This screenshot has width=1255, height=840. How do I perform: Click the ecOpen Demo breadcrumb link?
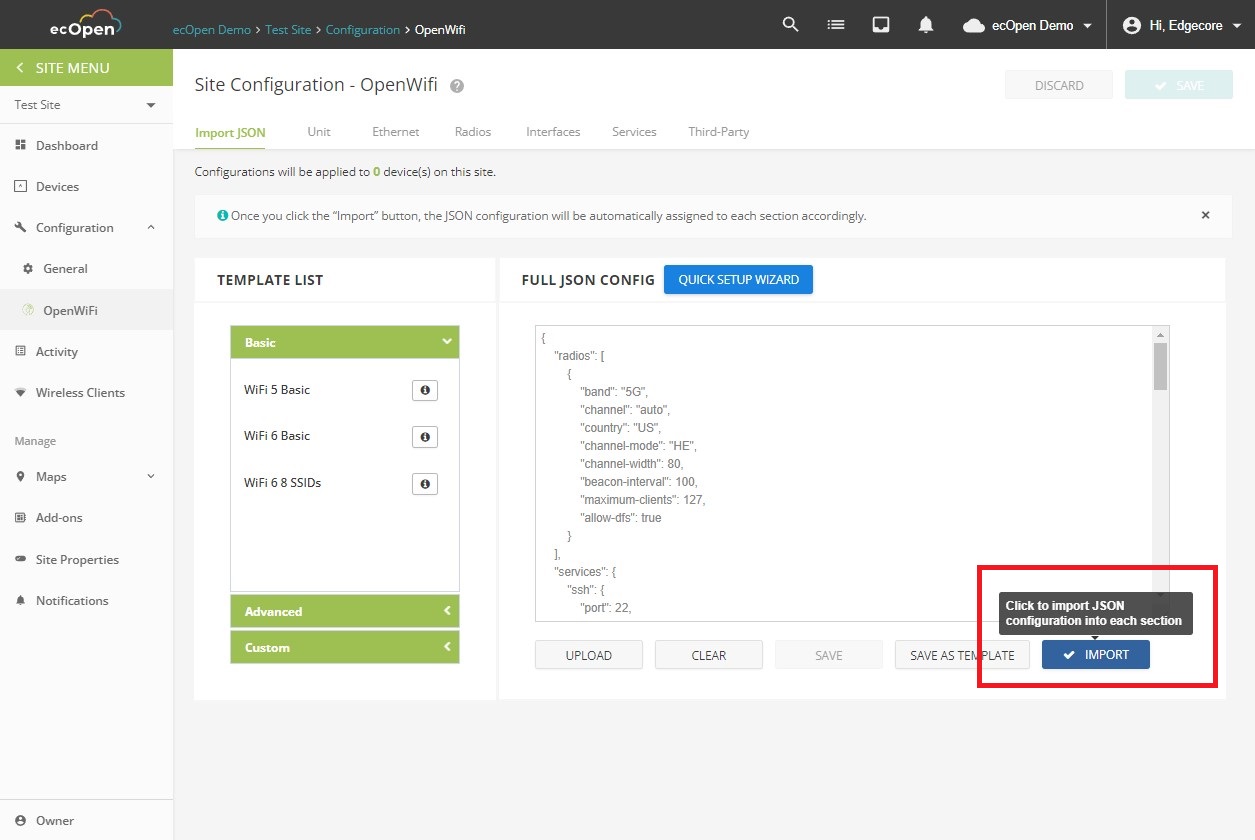pos(212,30)
